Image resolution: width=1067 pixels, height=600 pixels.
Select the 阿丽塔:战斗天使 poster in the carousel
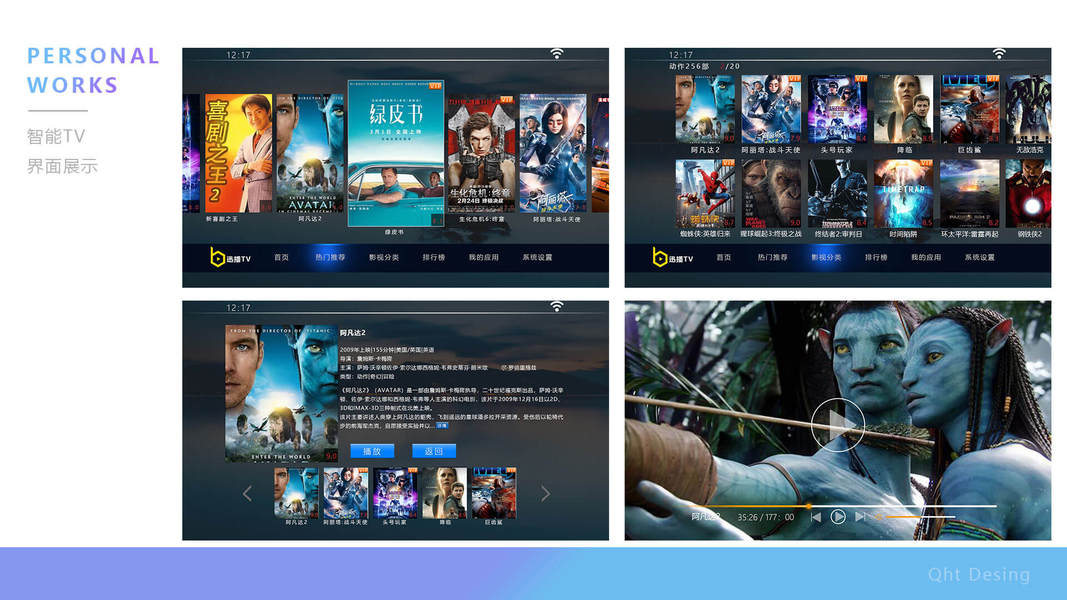tap(553, 153)
